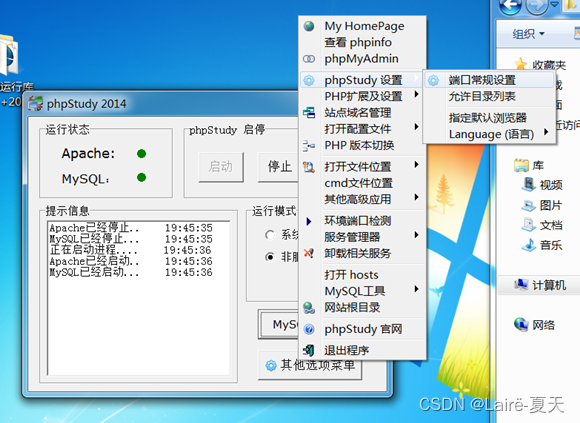Click the 音乐 icon in Explorer sidebar
580x423 pixels.
(529, 244)
